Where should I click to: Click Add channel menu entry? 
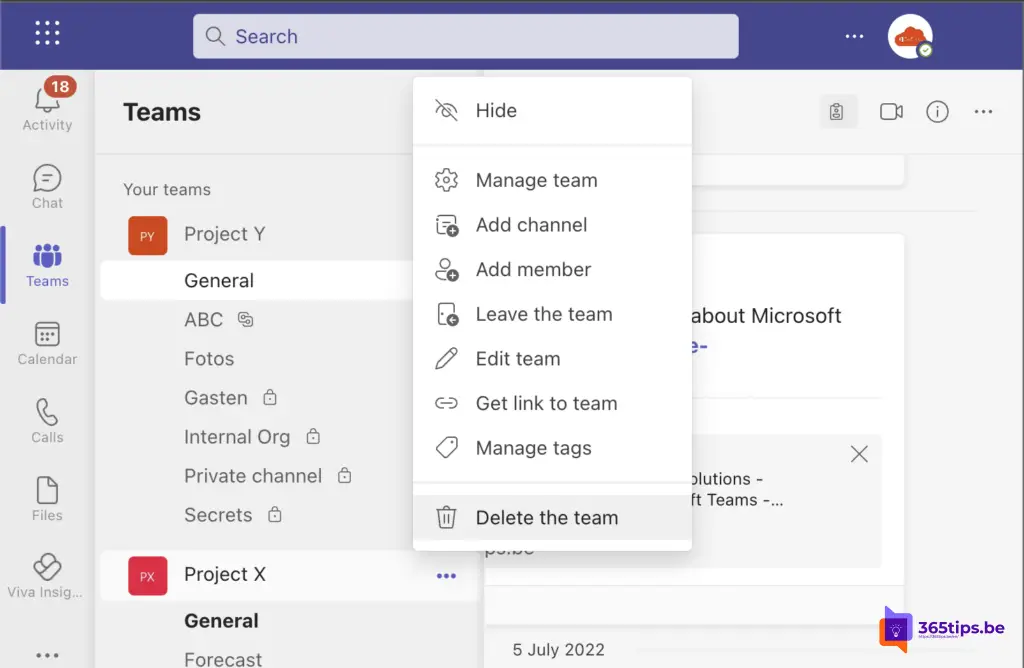point(531,225)
